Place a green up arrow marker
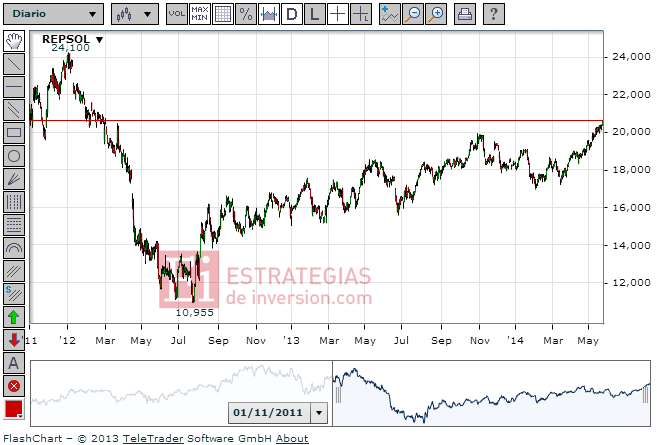This screenshot has width=657, height=445. (x=14, y=317)
